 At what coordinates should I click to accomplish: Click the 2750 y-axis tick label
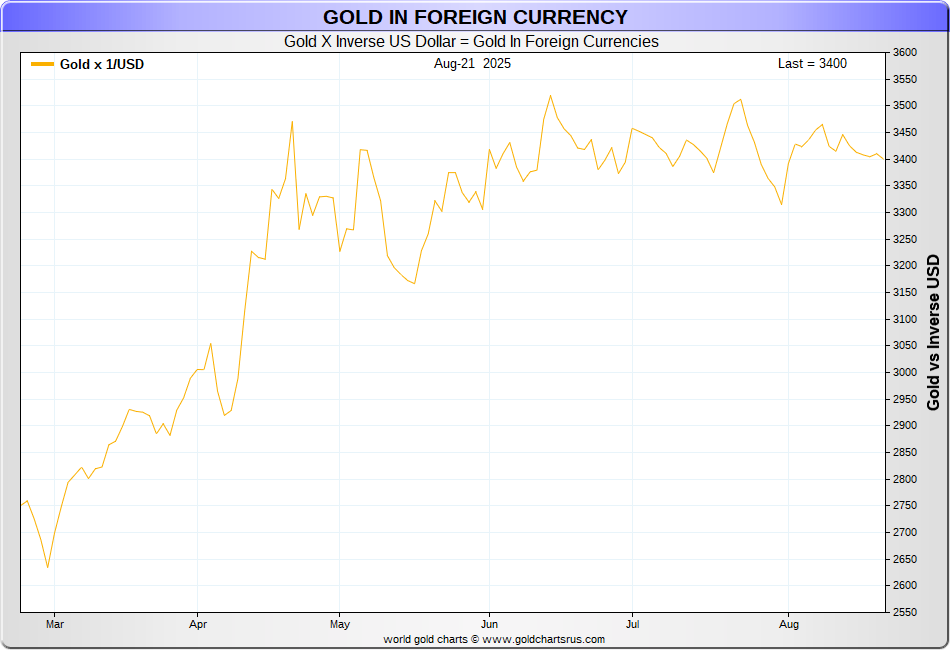pyautogui.click(x=905, y=505)
